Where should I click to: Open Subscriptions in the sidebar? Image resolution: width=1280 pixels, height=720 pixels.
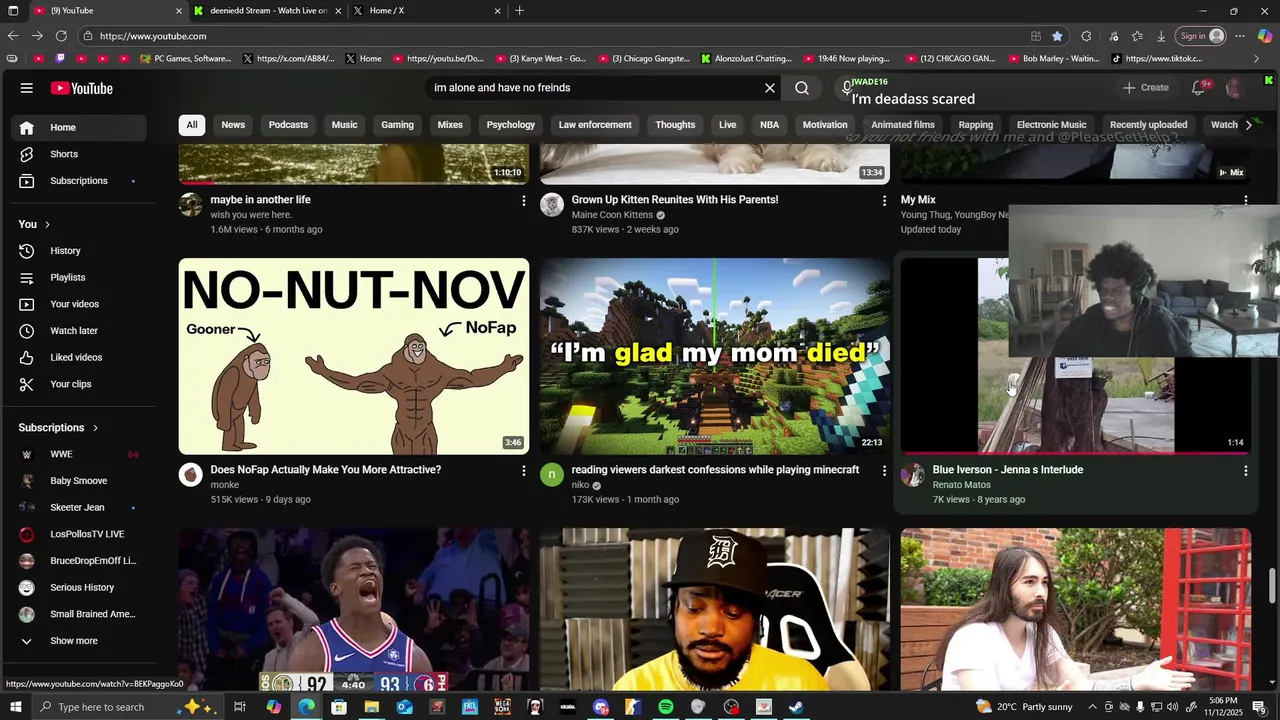coord(79,181)
